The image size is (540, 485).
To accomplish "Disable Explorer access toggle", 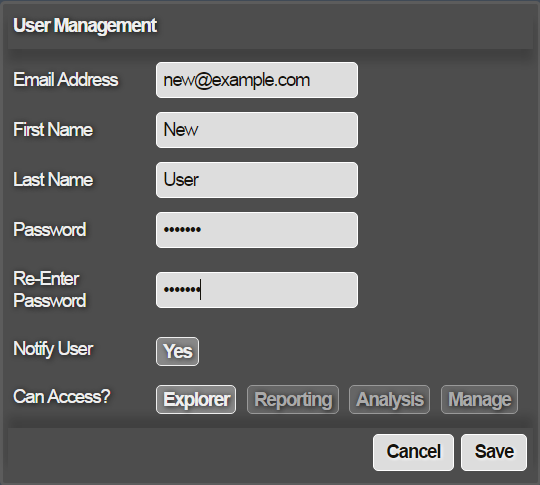I will coord(196,400).
